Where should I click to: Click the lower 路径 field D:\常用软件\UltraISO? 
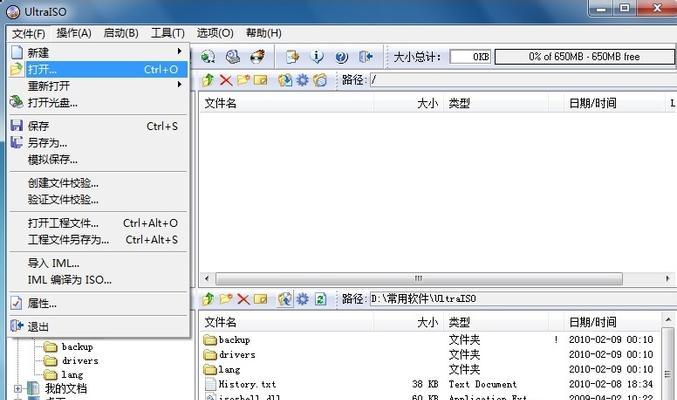coord(523,299)
